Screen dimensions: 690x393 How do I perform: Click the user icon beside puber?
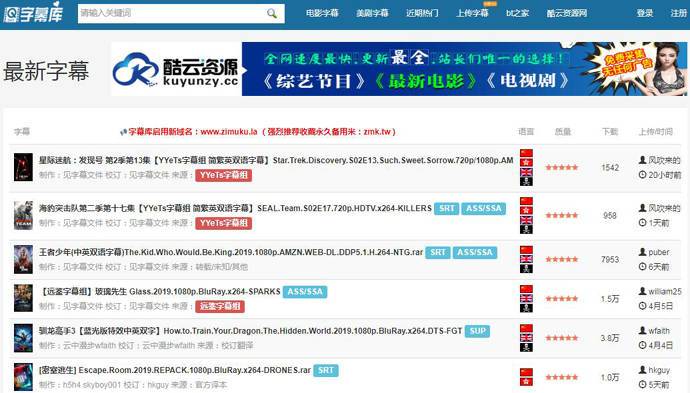click(x=642, y=252)
